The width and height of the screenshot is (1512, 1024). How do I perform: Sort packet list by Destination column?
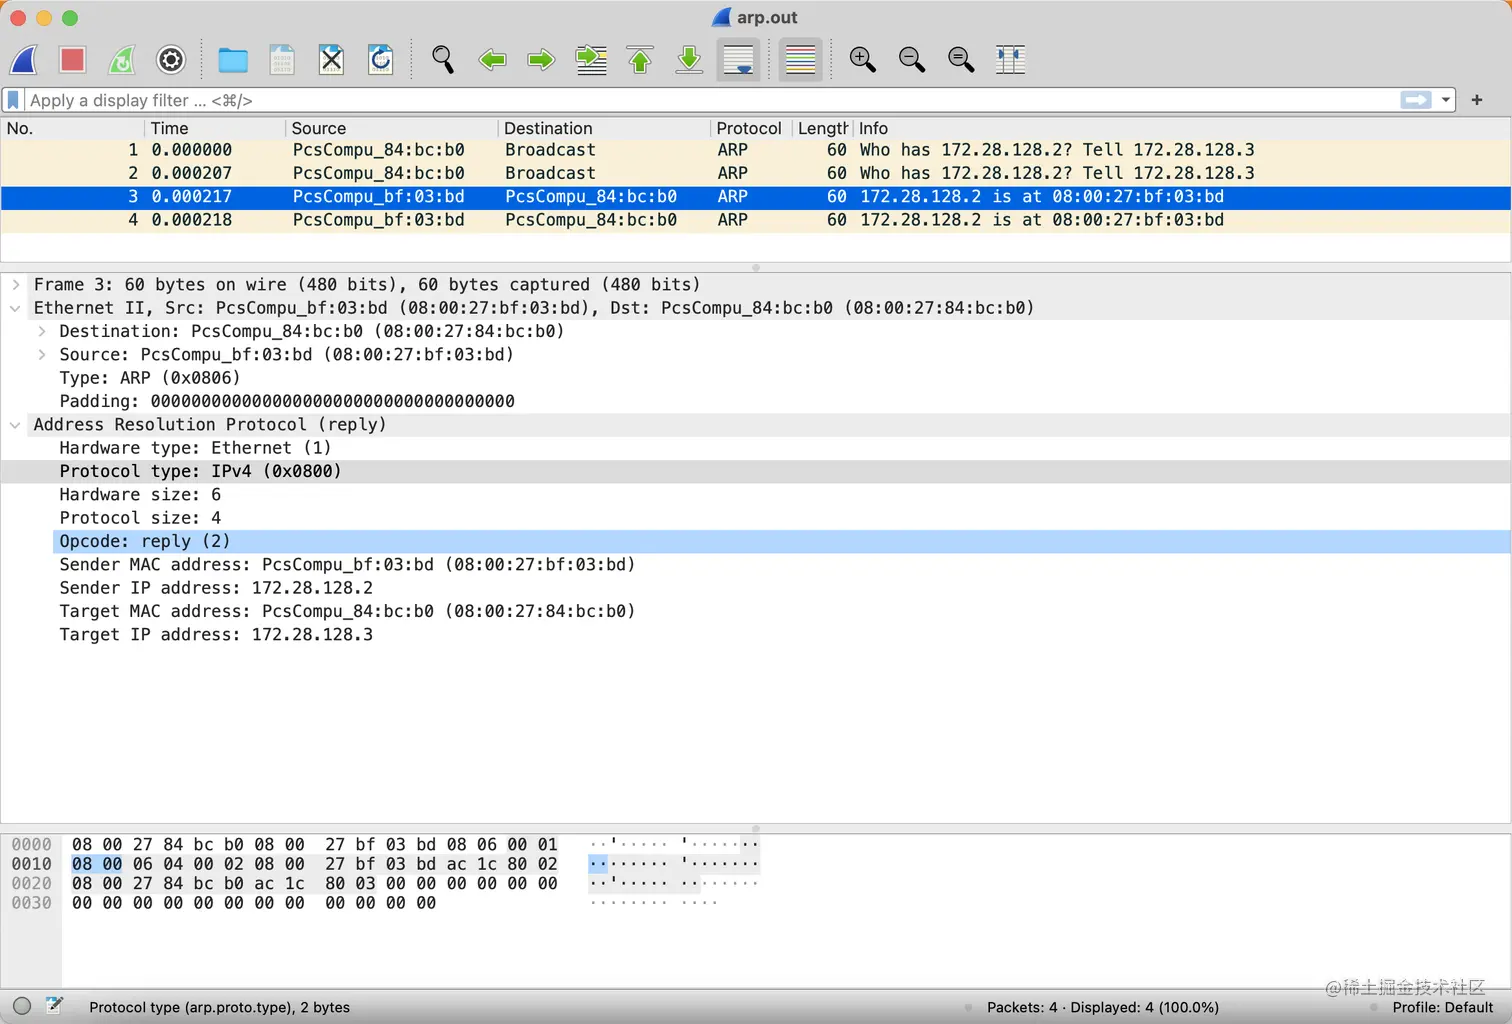click(x=604, y=128)
